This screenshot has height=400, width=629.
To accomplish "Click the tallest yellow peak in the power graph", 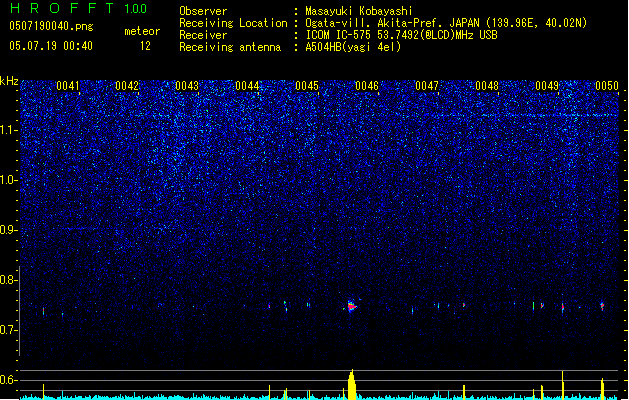I will point(352,384).
